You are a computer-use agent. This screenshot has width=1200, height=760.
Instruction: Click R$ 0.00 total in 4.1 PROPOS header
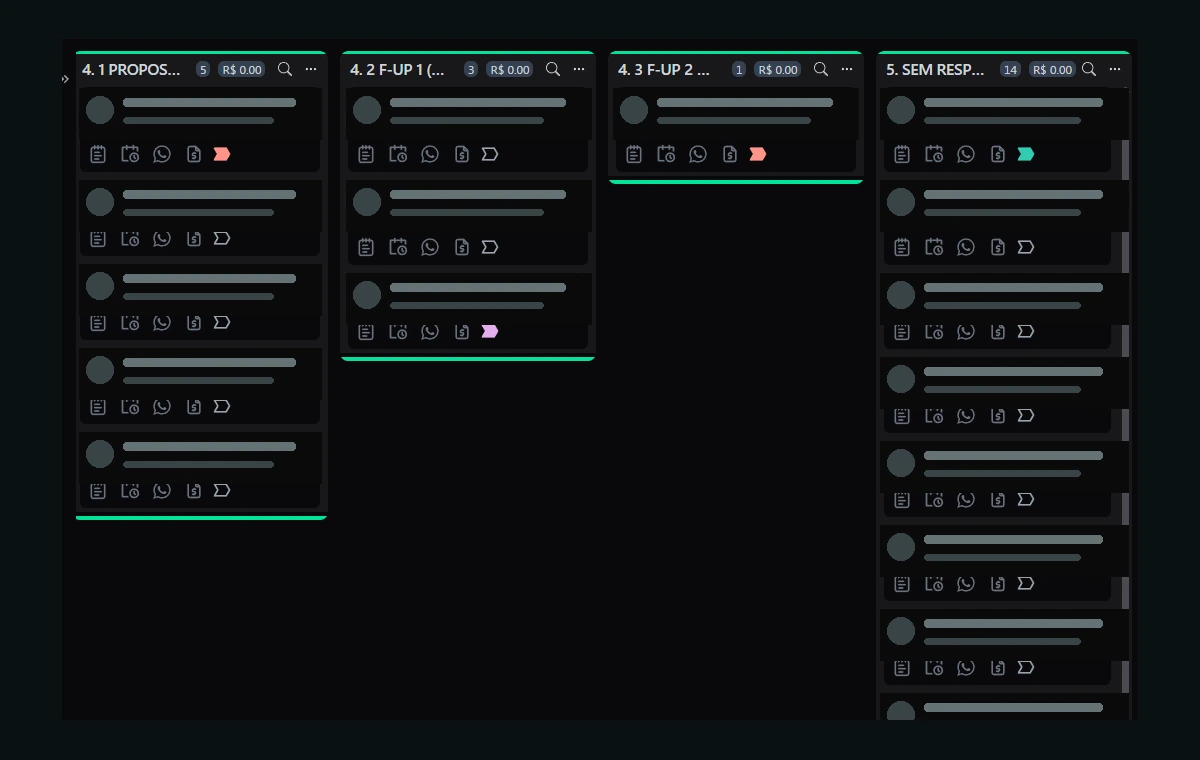click(x=242, y=70)
